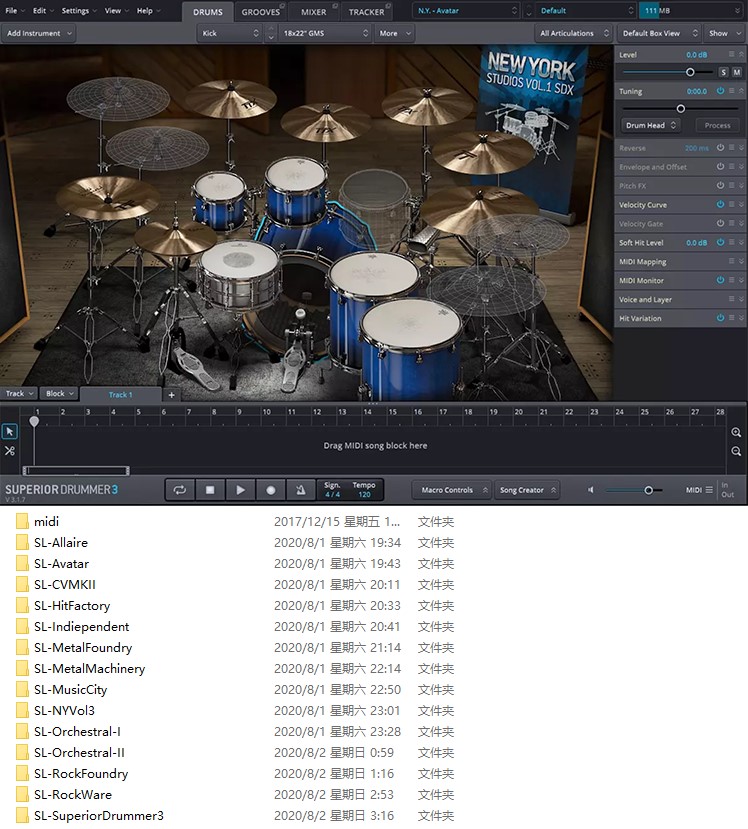
Task: Open the Add Instrument dropdown
Action: pyautogui.click(x=38, y=33)
